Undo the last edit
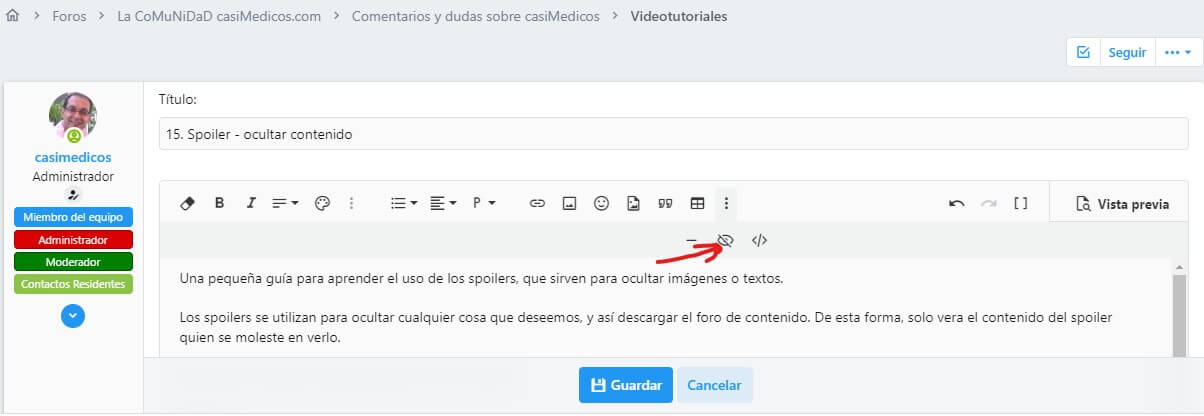Viewport: 1204px width, 416px height. pos(956,203)
